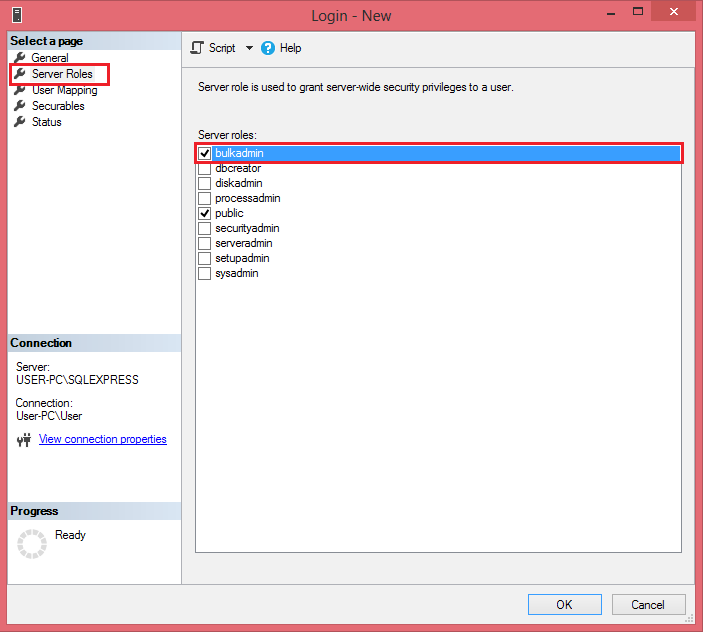
Task: Uncheck the bulkadmin server role checkbox
Action: 205,153
